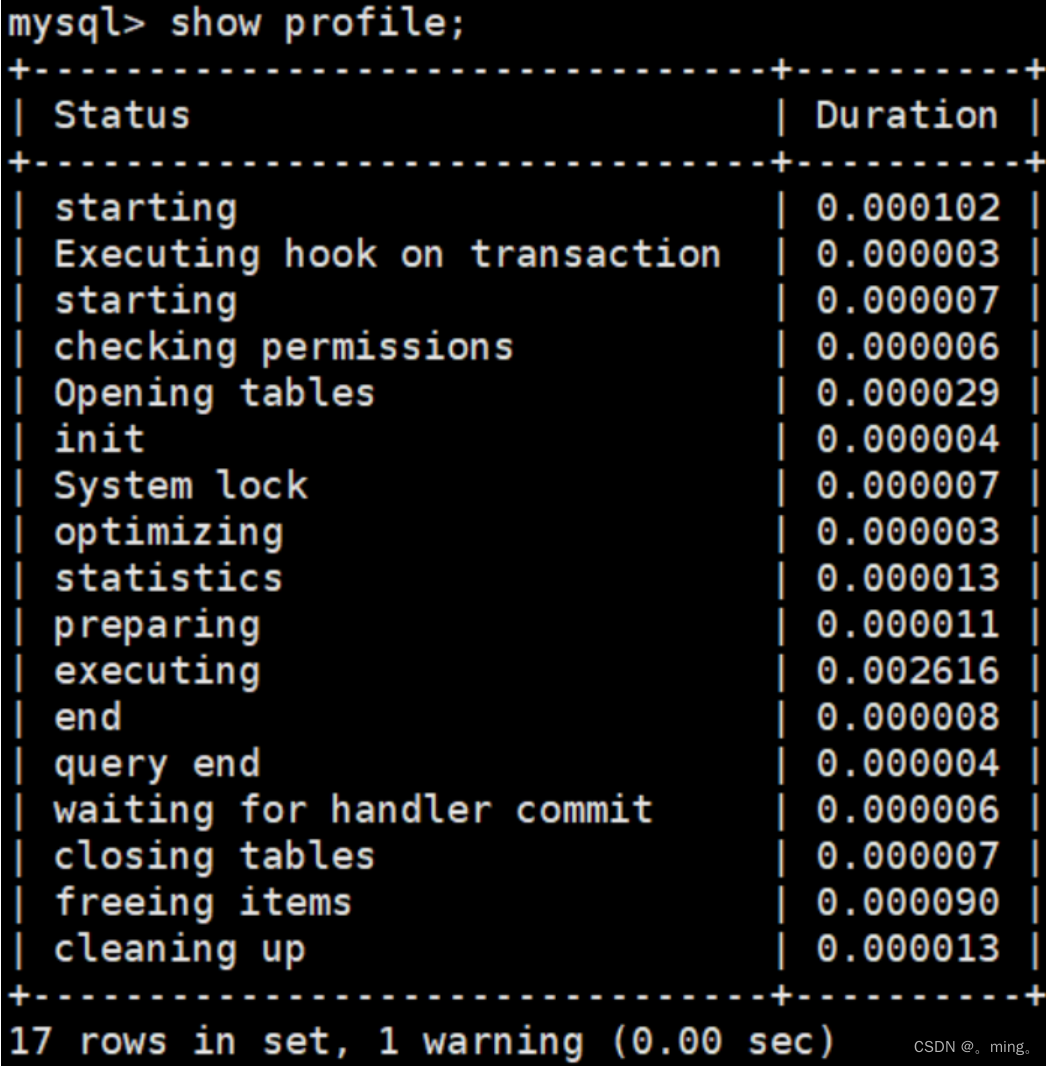
Task: Click the CSDN @ming watermark
Action: (972, 1047)
